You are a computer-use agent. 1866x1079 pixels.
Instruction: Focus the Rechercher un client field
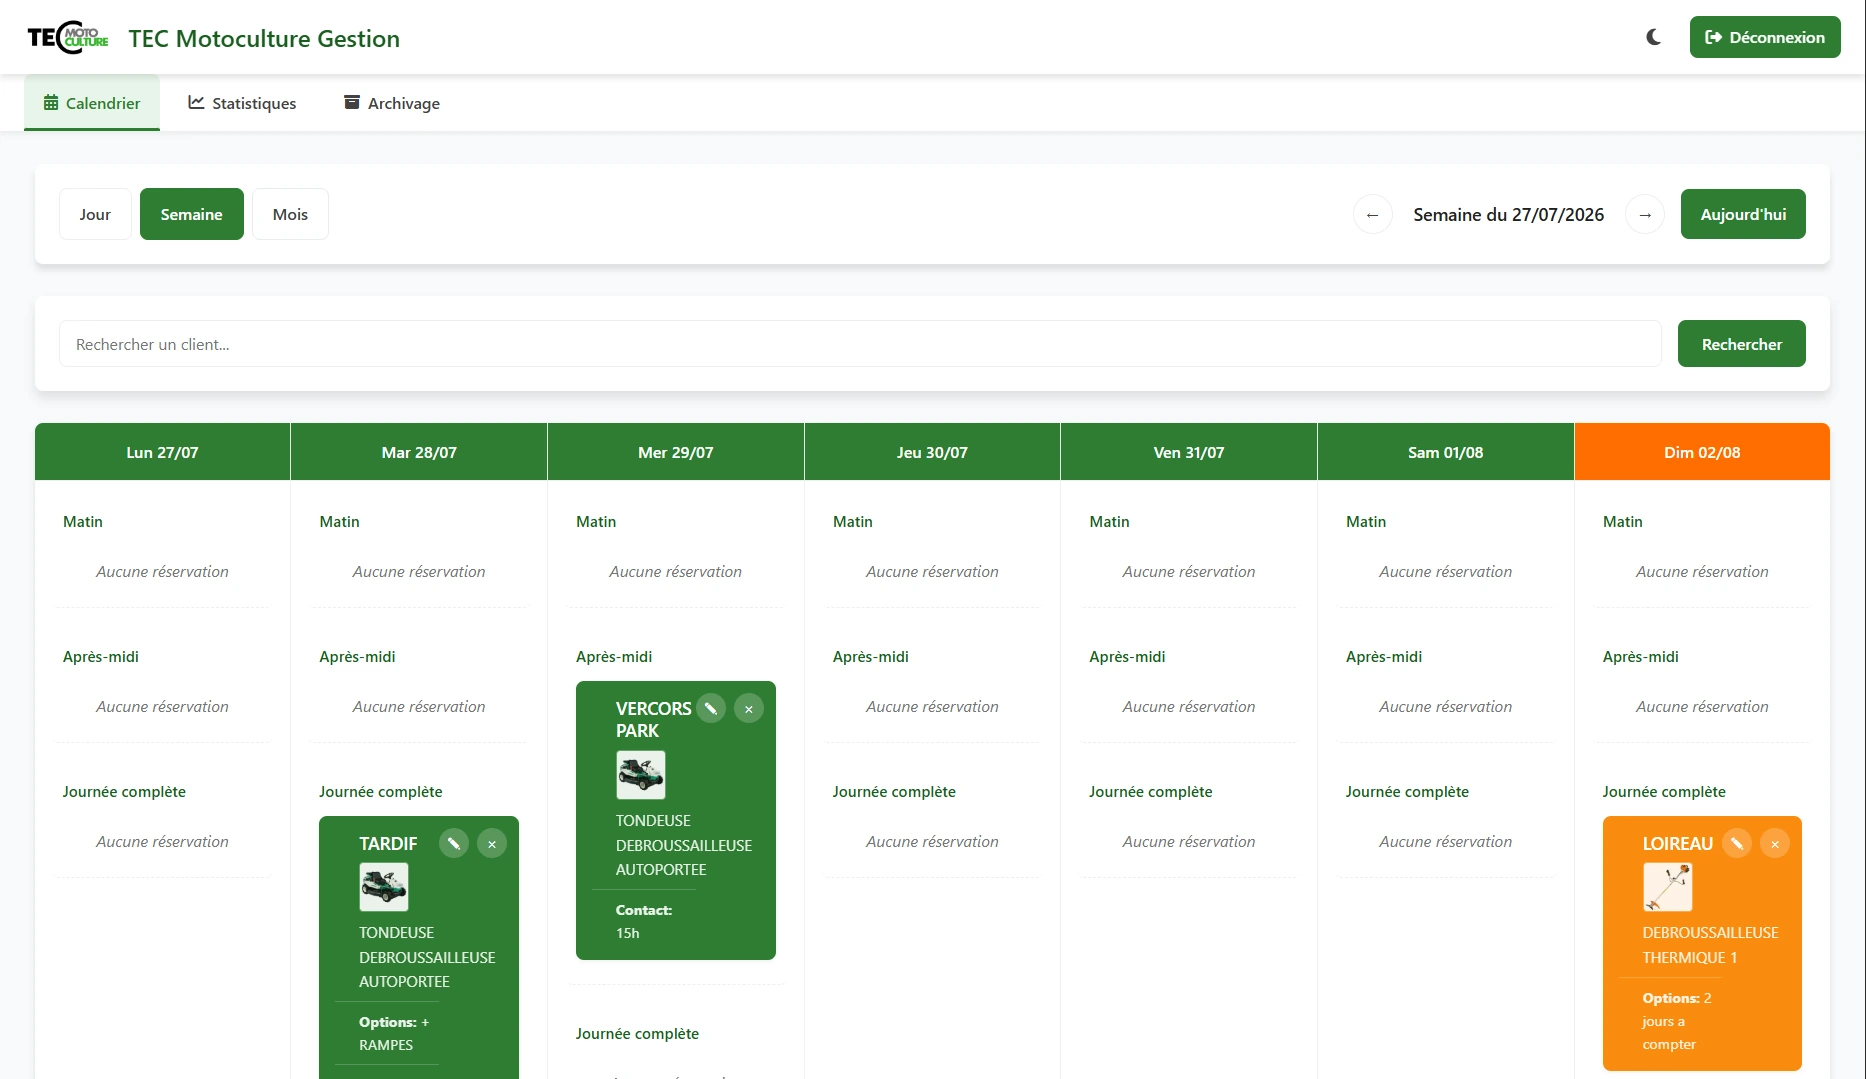[860, 344]
